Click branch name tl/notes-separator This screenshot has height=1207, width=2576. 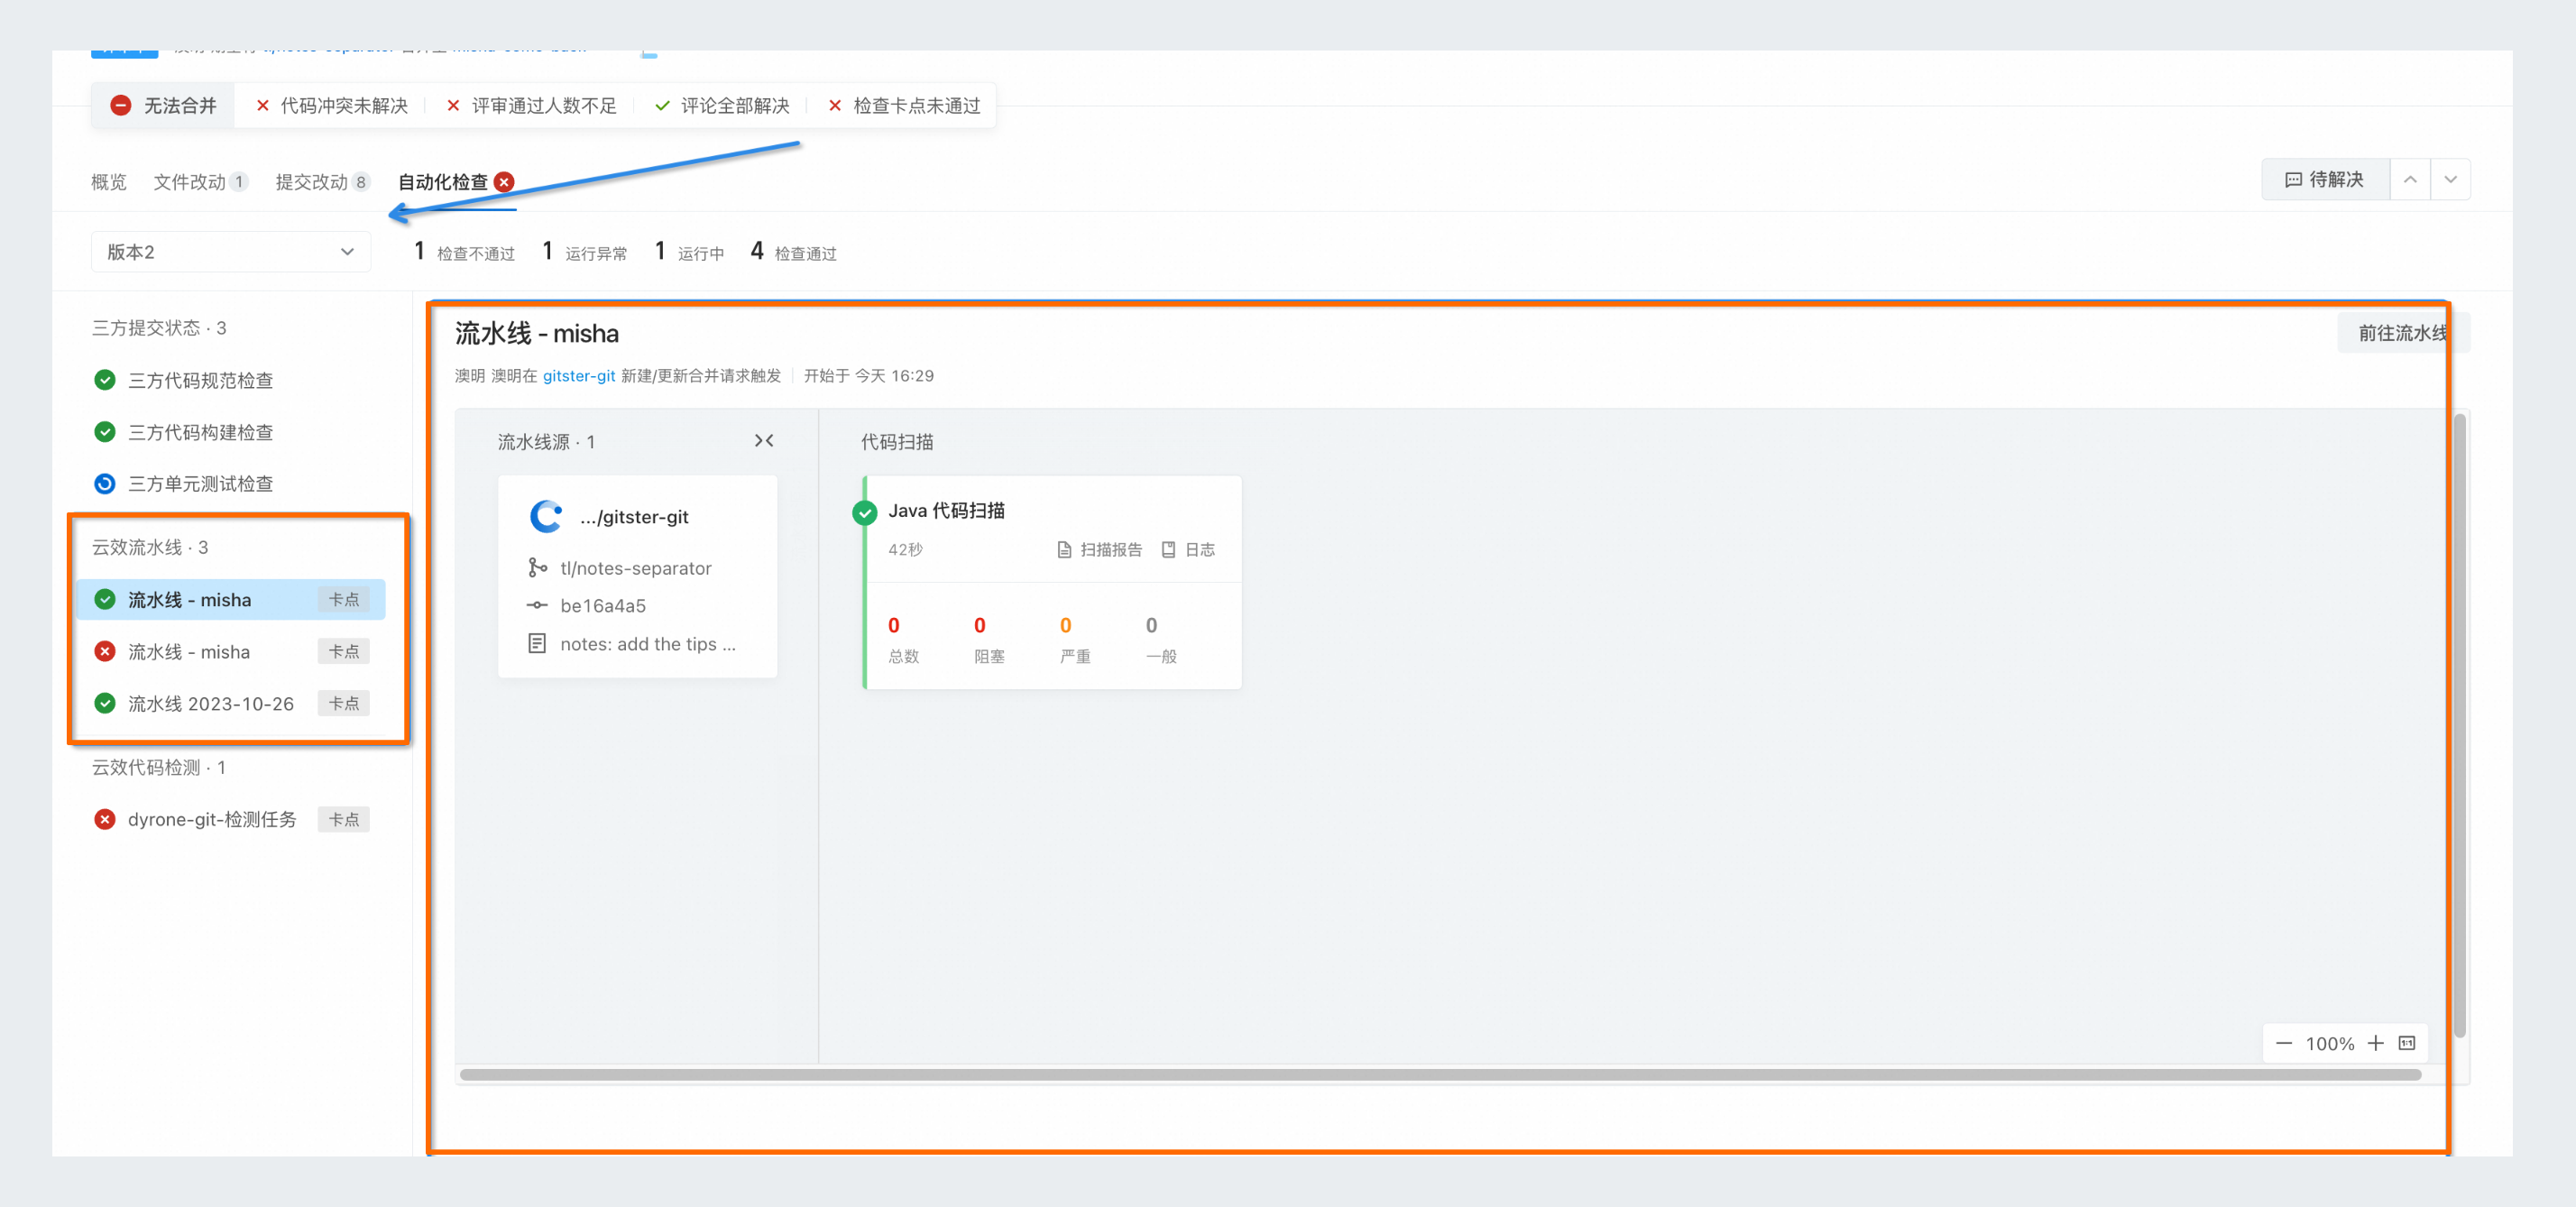tap(636, 568)
